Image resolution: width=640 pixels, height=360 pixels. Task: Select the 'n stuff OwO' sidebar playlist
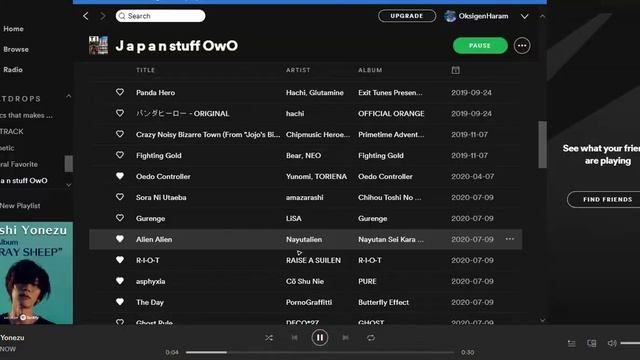pos(24,180)
